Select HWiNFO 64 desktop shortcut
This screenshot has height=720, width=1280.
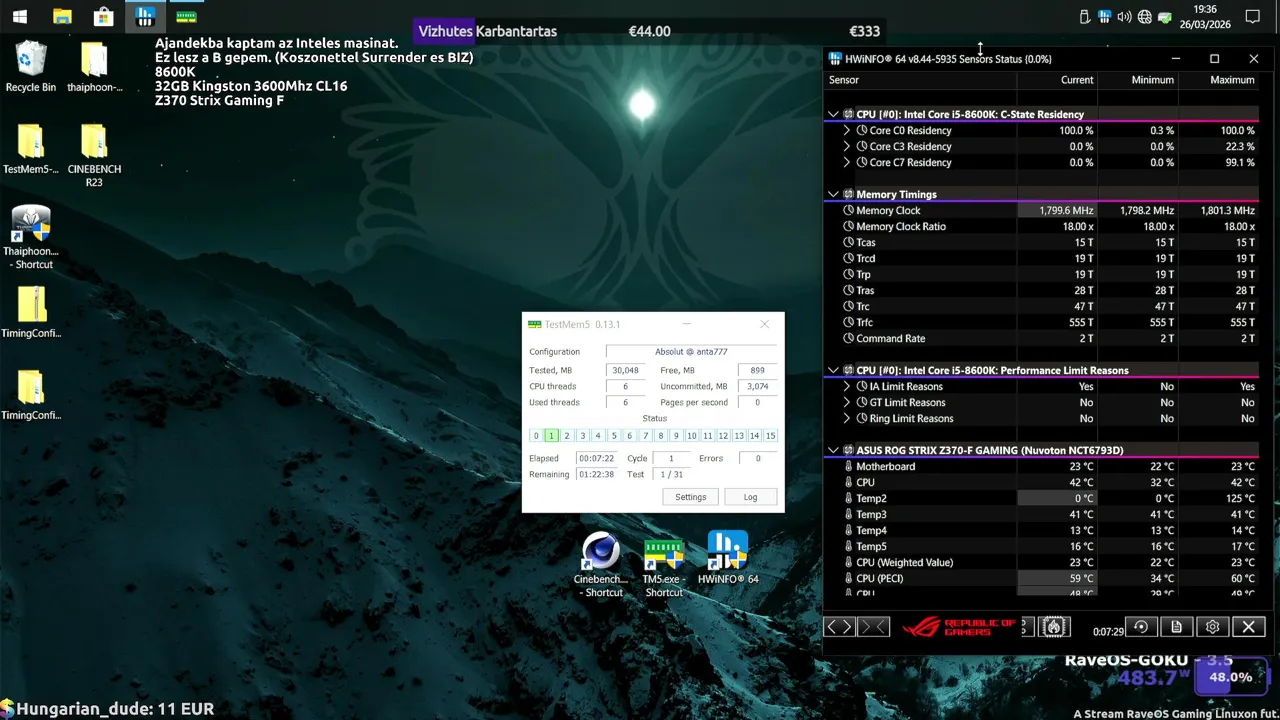(x=728, y=558)
